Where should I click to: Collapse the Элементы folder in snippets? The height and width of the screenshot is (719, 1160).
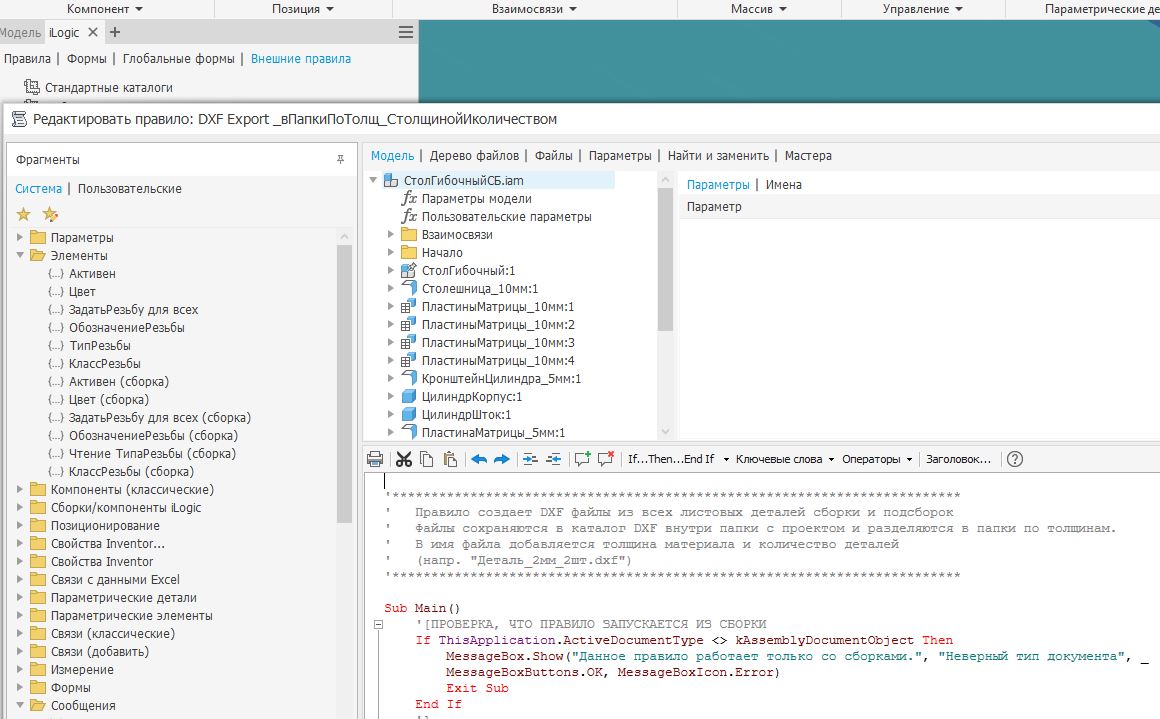point(21,256)
